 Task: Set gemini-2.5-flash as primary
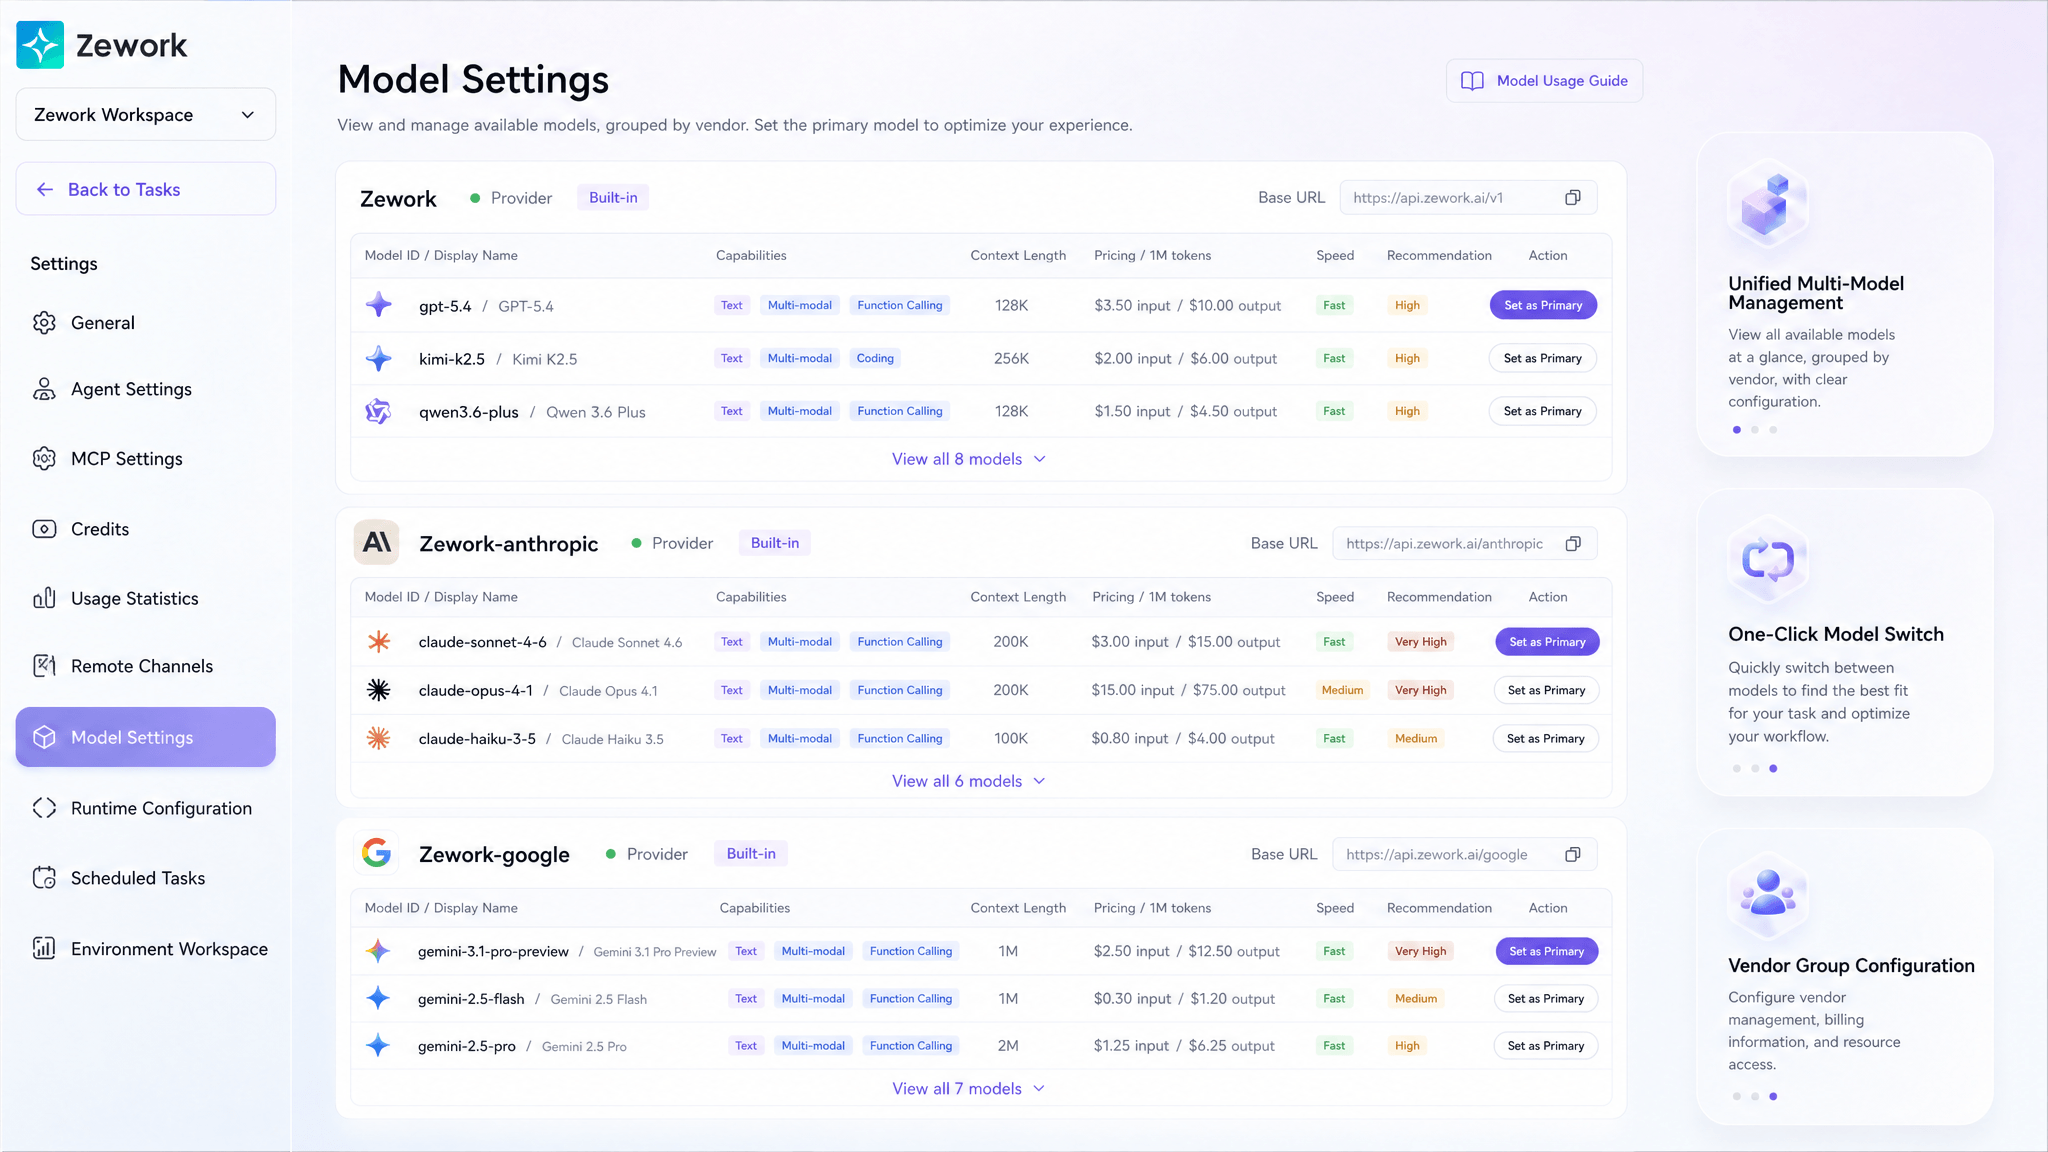tap(1546, 998)
